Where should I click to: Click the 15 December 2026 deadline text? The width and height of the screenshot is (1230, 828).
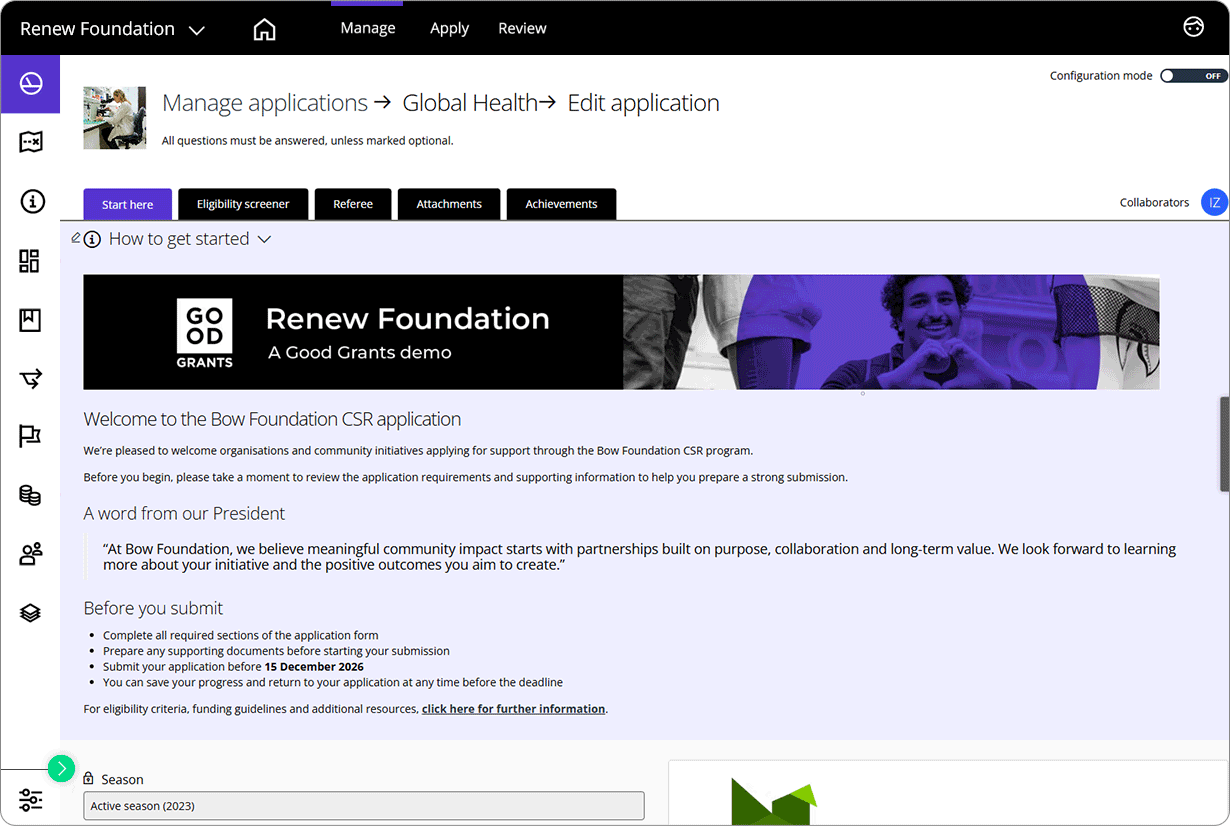pyautogui.click(x=314, y=667)
